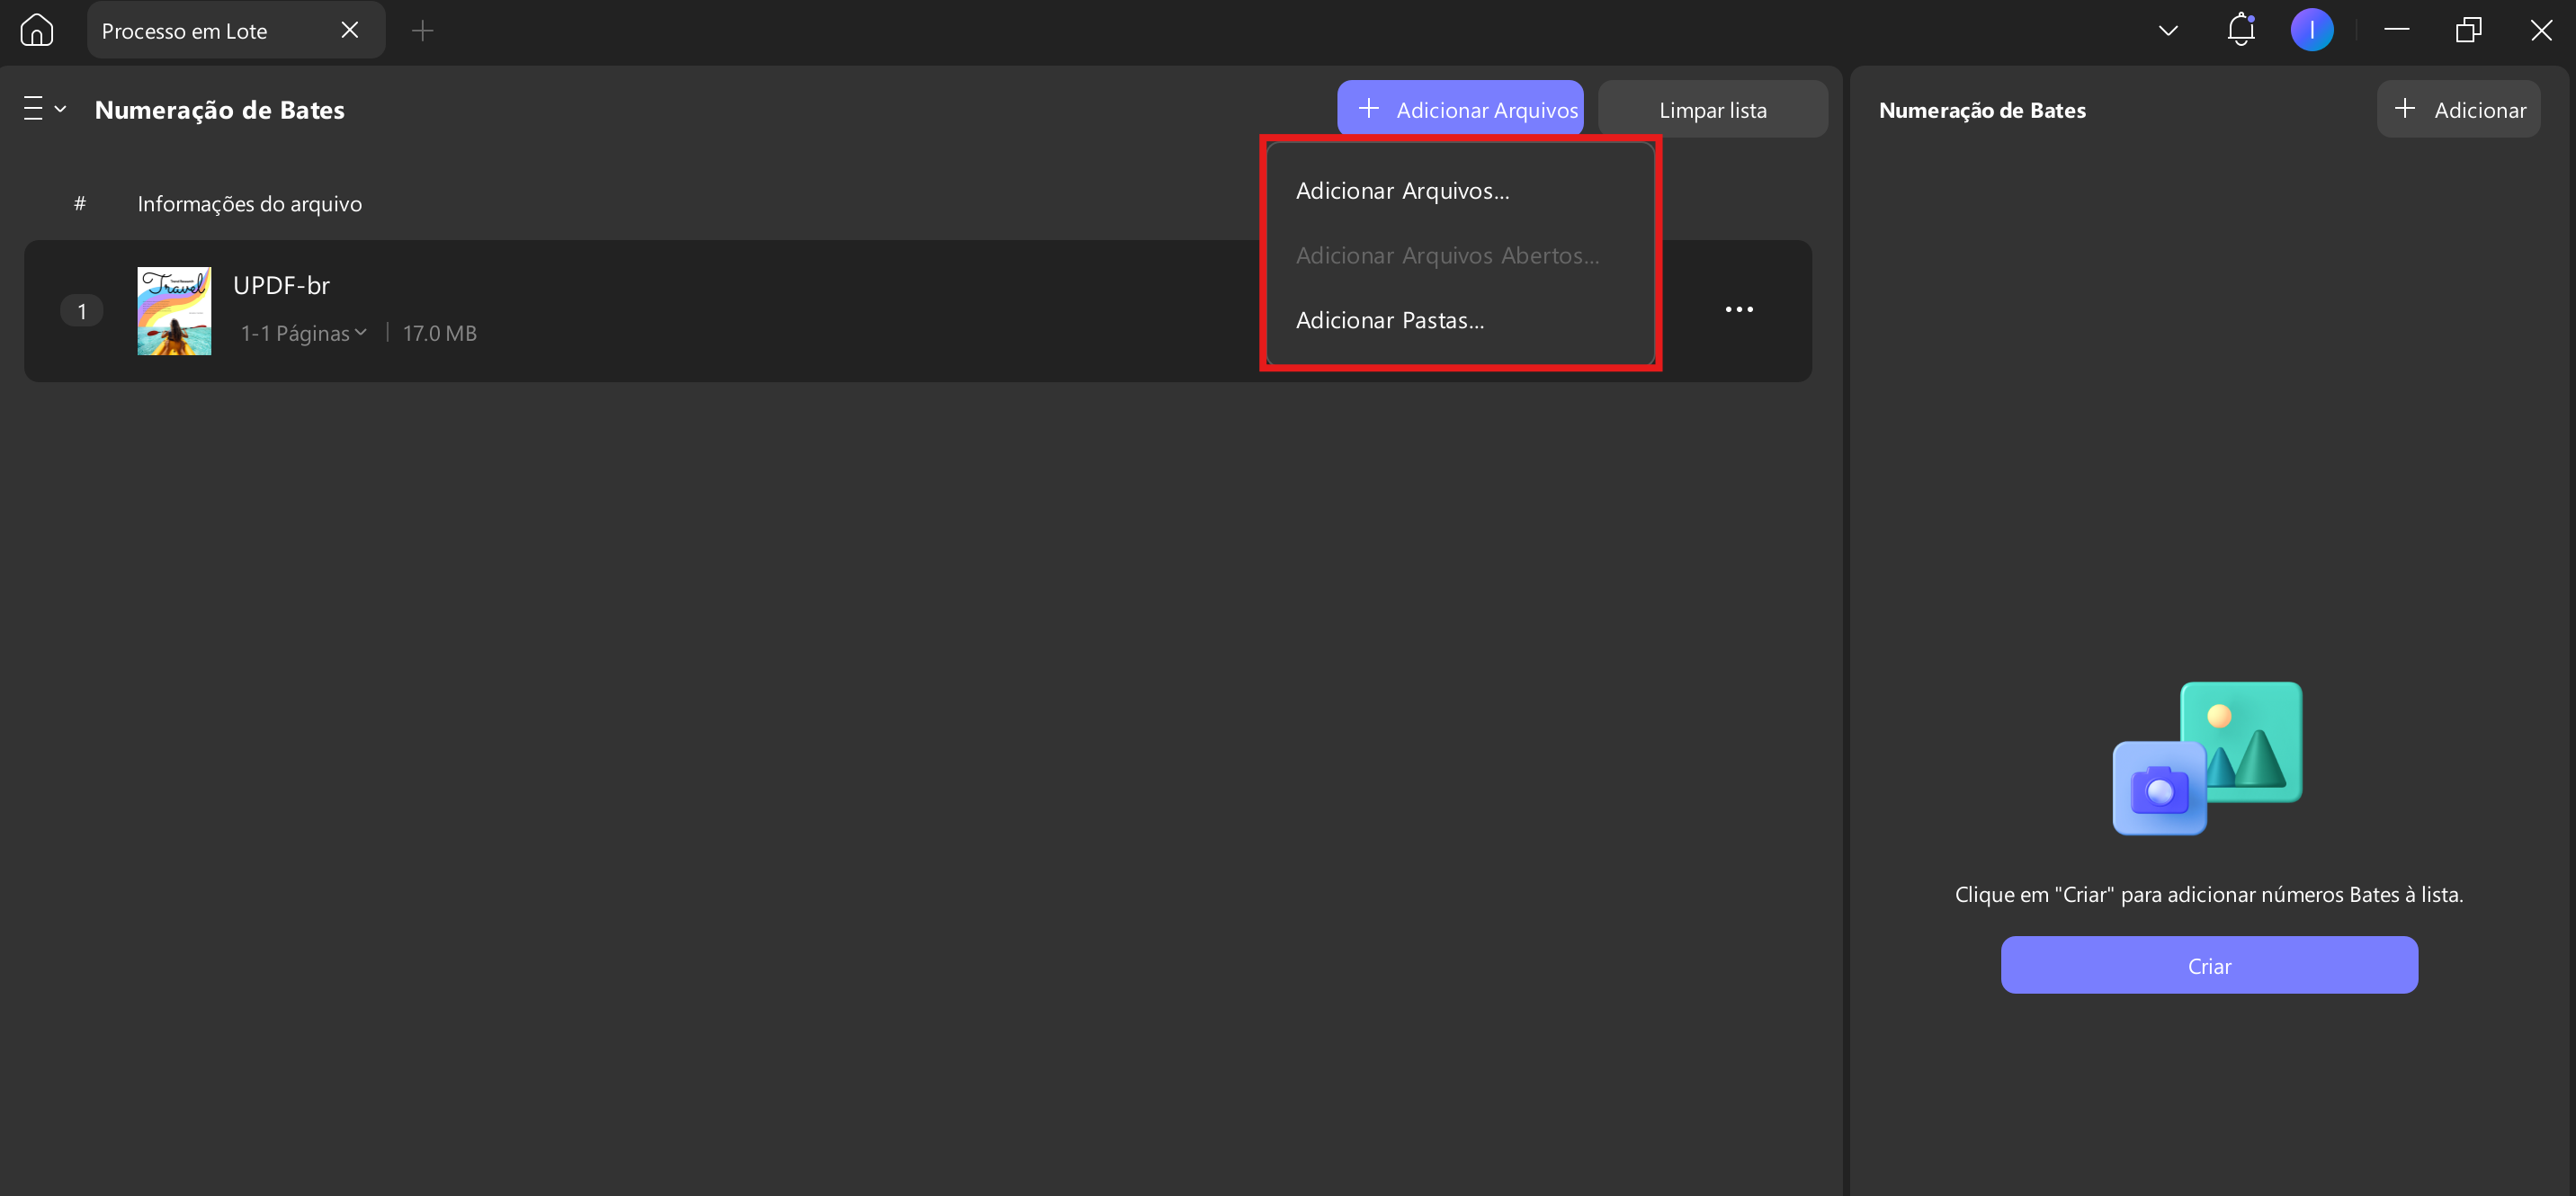Expand the 1-1 Páginas page range dropdown

(304, 333)
